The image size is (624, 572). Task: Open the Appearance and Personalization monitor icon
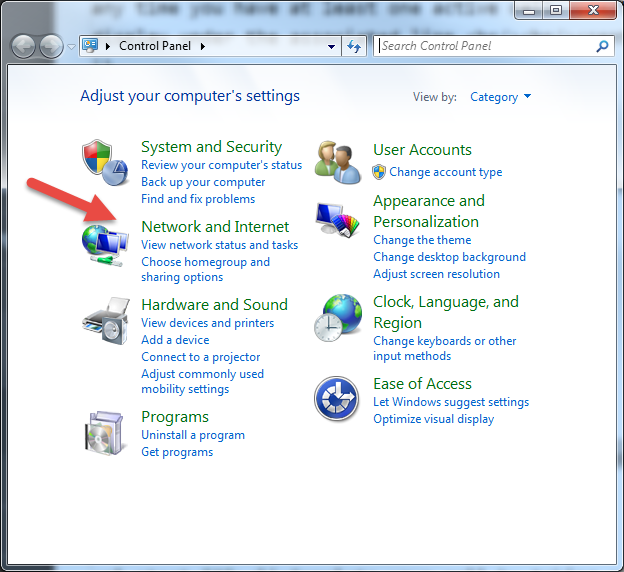[x=338, y=220]
